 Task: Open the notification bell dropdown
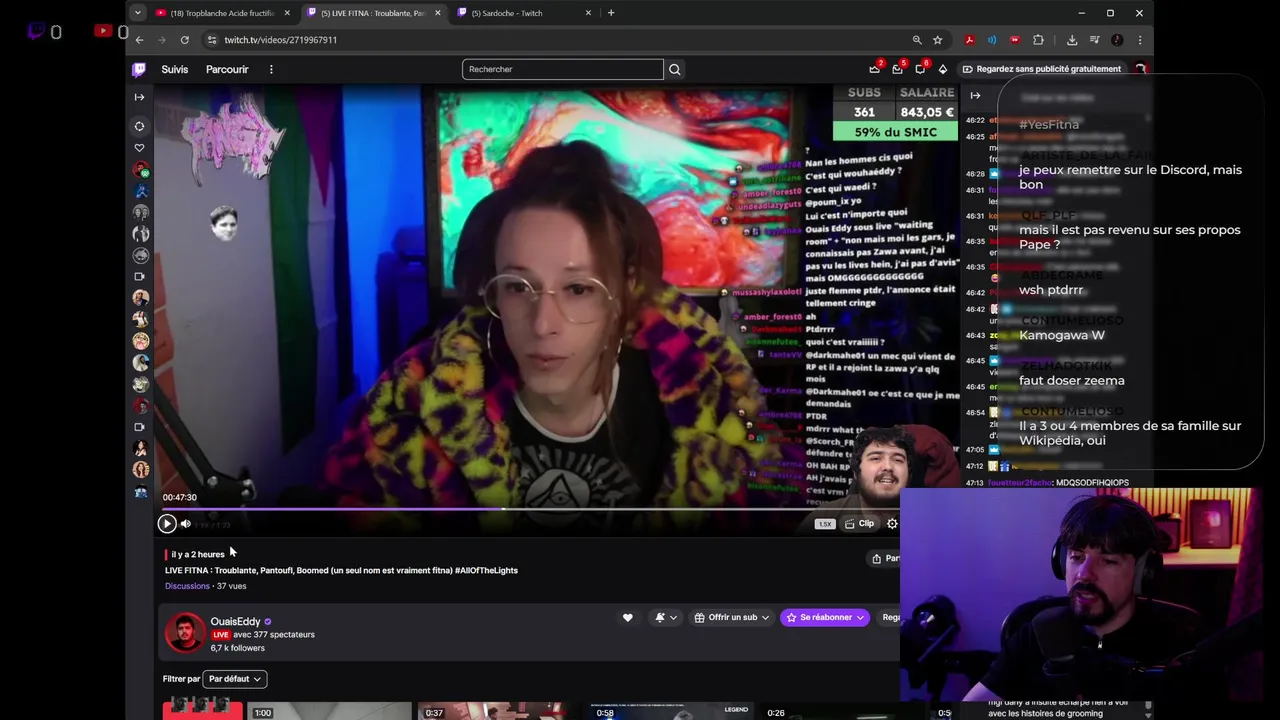[x=665, y=618]
